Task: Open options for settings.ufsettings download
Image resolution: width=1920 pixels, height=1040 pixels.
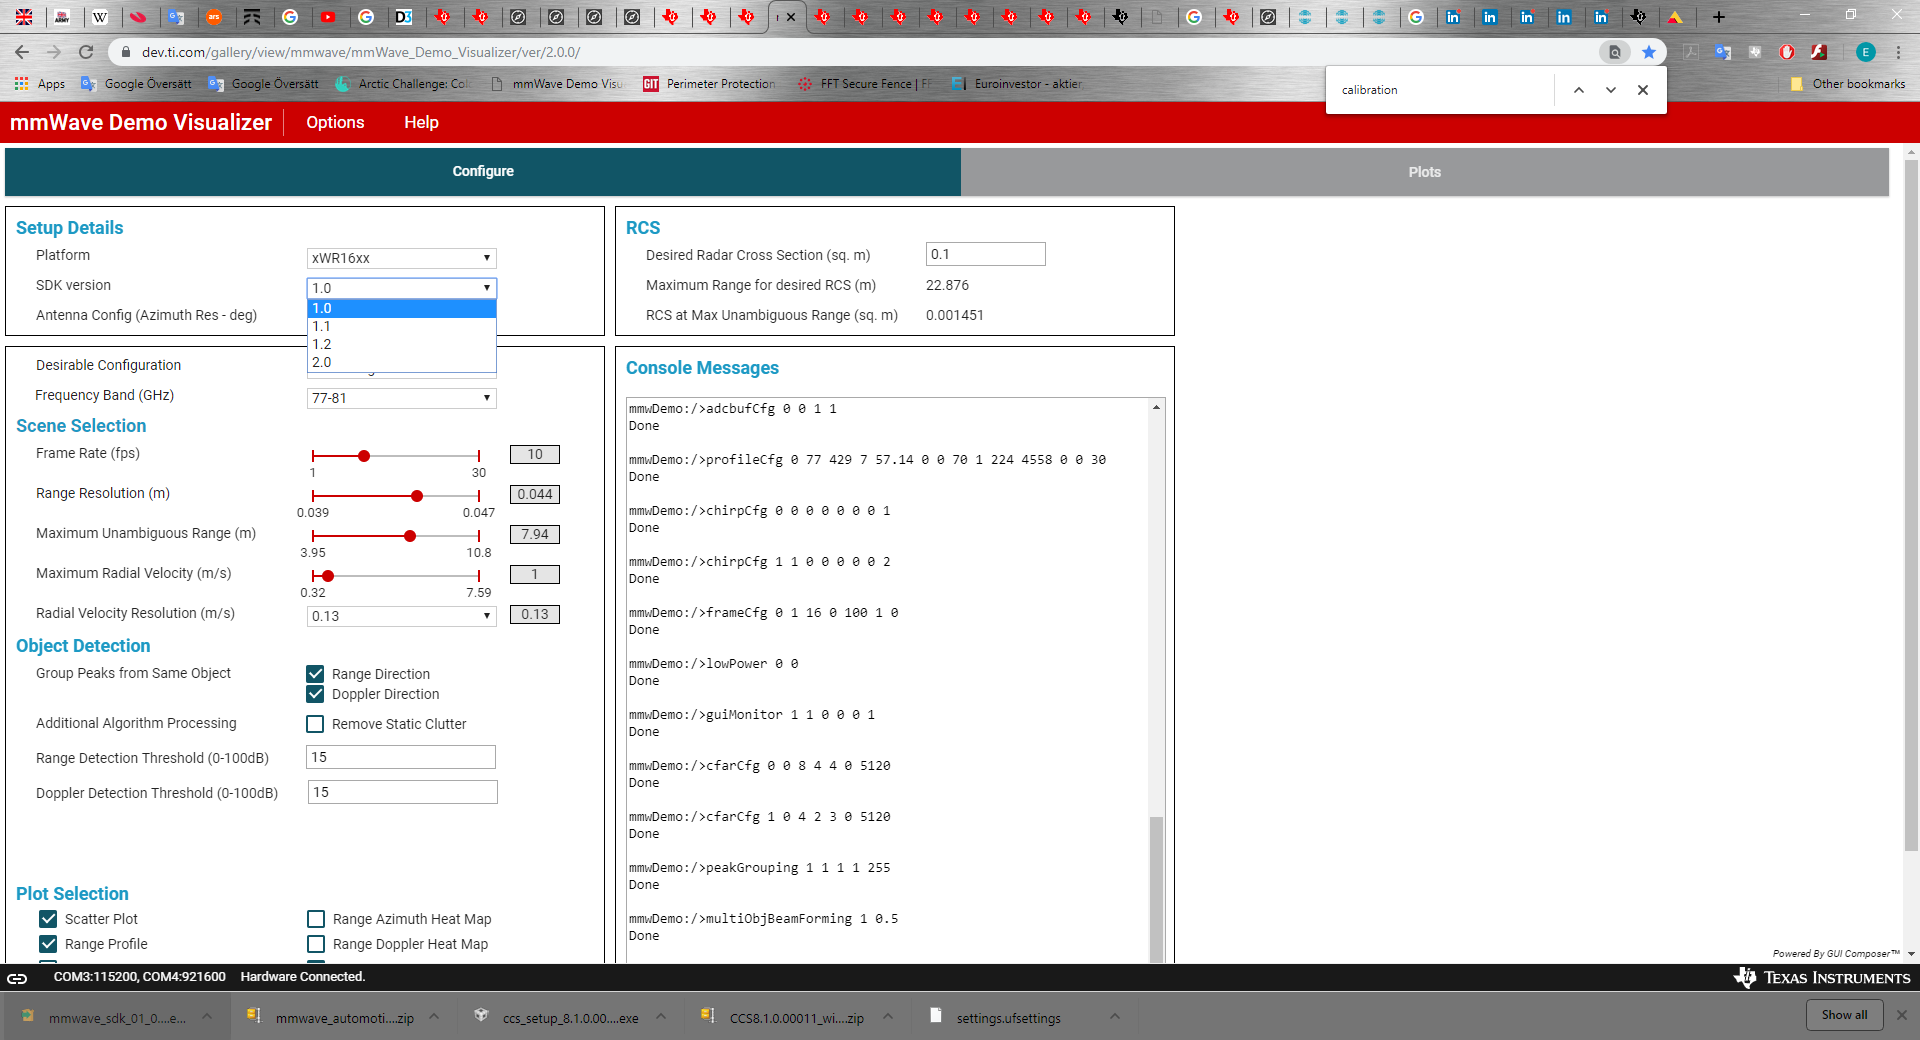Action: 1115,1017
